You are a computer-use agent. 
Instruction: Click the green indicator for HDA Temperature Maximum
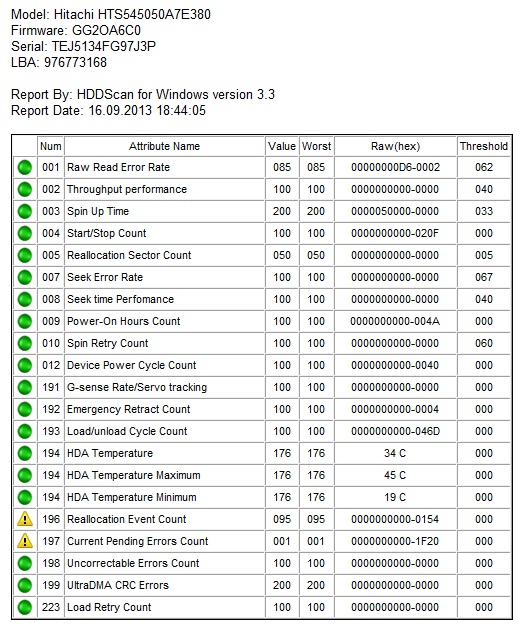coord(25,475)
